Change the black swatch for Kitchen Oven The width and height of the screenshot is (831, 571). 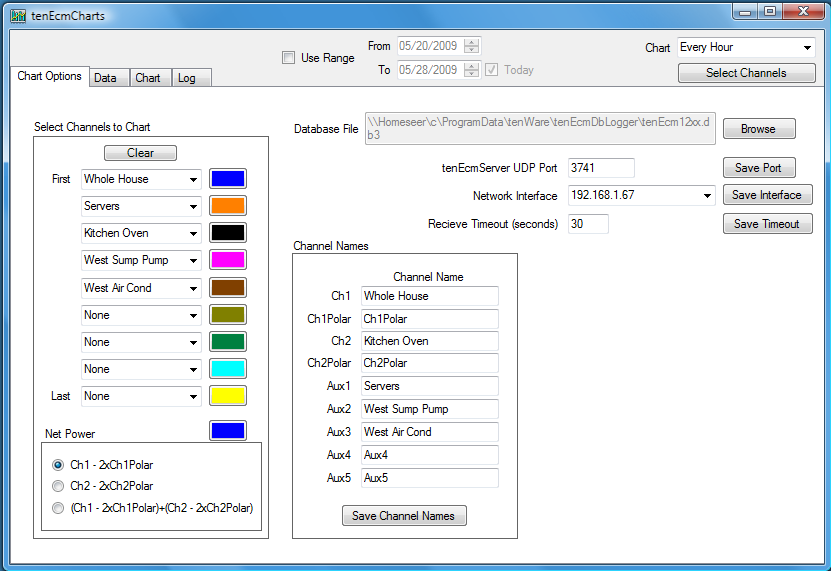[x=228, y=233]
